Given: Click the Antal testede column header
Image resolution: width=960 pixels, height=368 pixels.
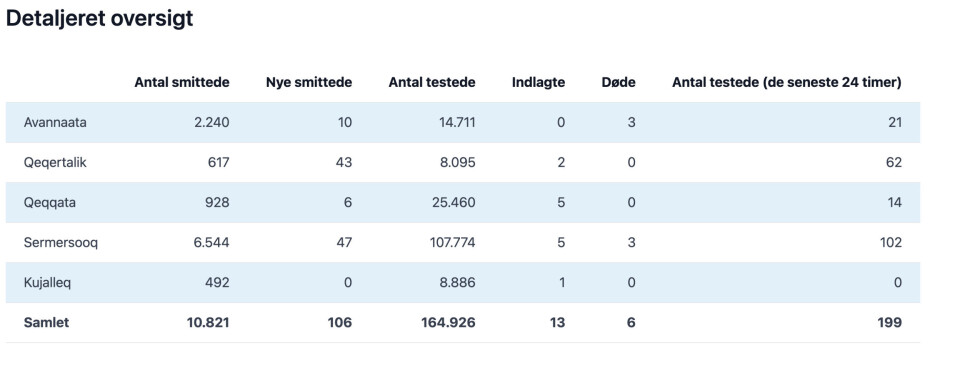Looking at the screenshot, I should point(432,82).
